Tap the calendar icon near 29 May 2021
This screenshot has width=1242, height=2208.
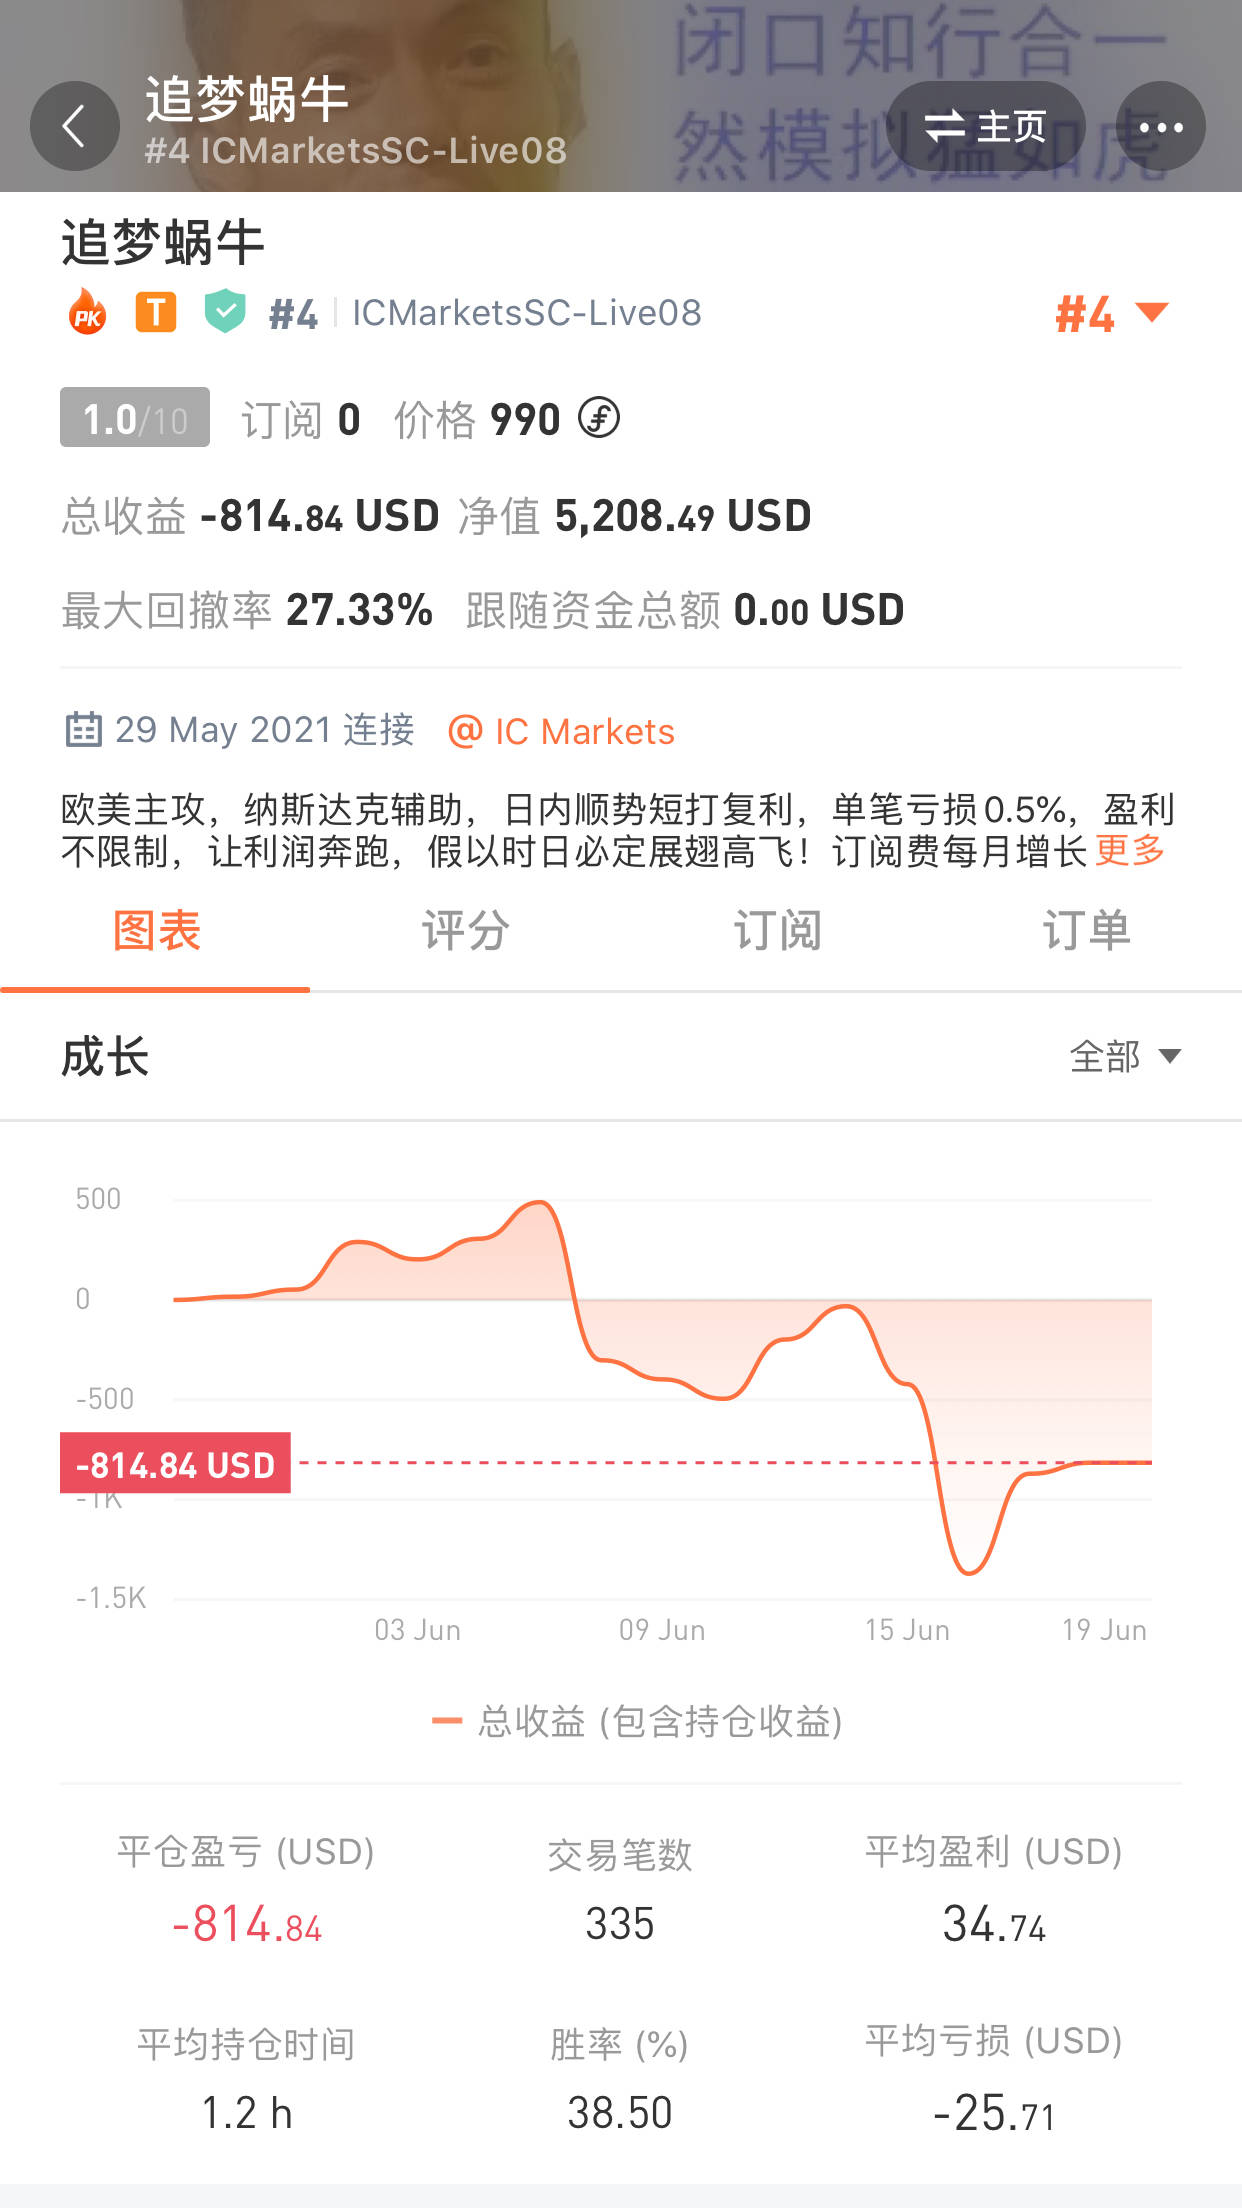pos(83,730)
